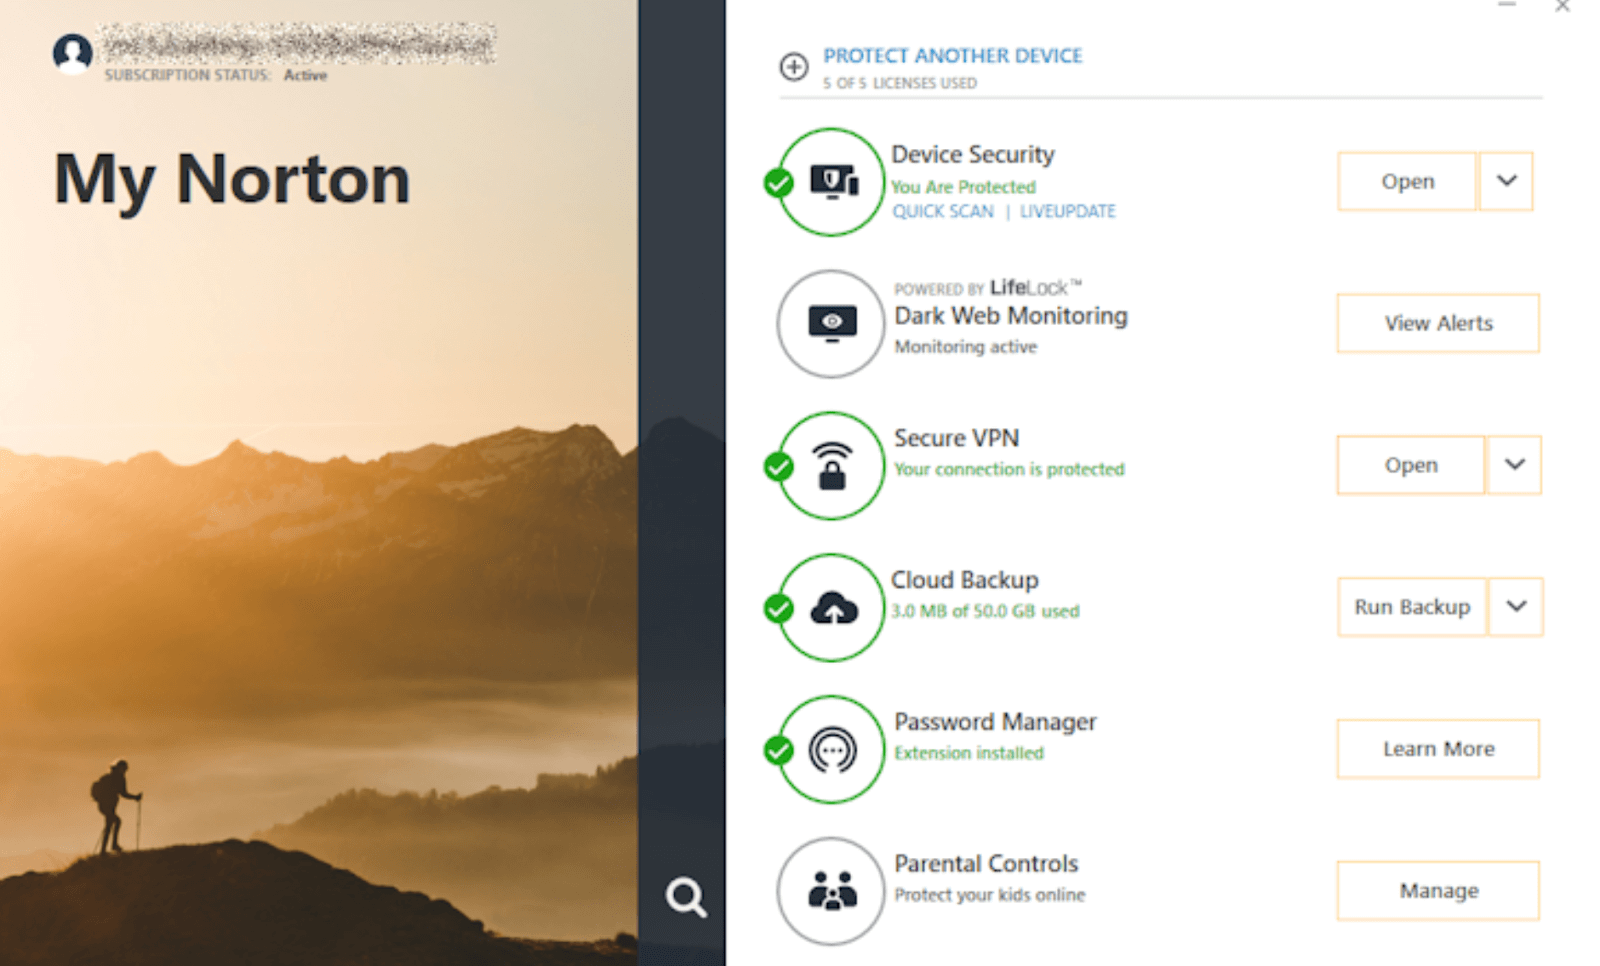Click the View Alerts button
This screenshot has height=966, width=1600.
point(1437,323)
